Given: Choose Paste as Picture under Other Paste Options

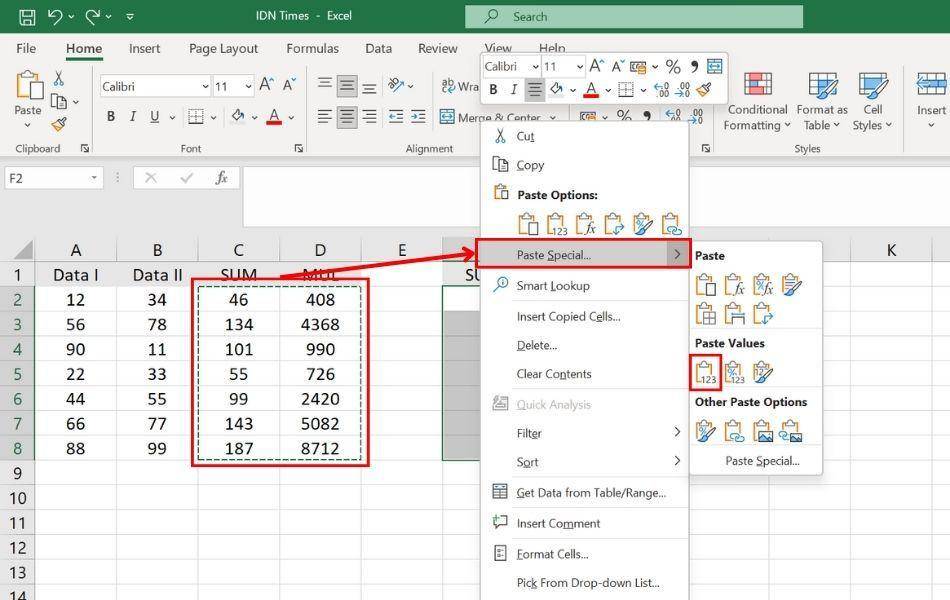Looking at the screenshot, I should pos(763,431).
